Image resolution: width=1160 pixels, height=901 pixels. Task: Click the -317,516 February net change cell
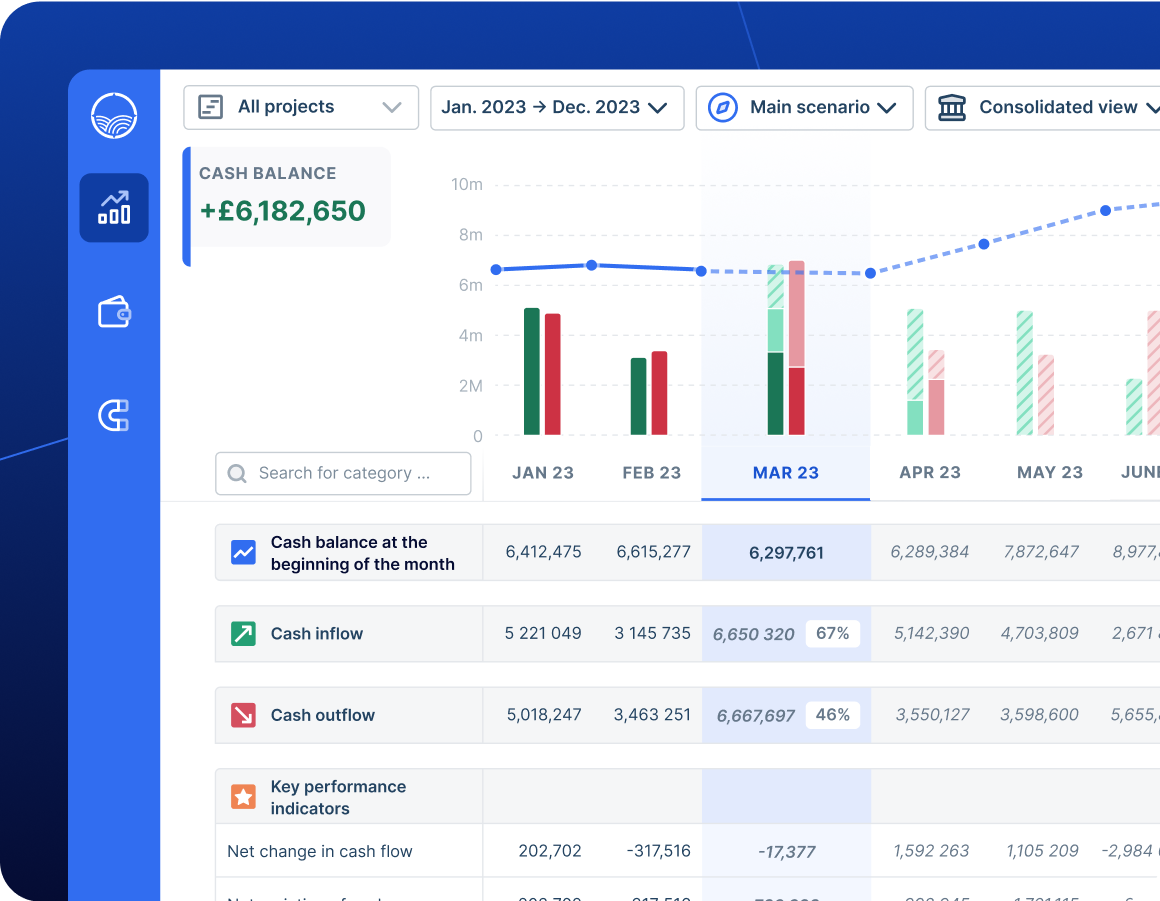click(658, 851)
